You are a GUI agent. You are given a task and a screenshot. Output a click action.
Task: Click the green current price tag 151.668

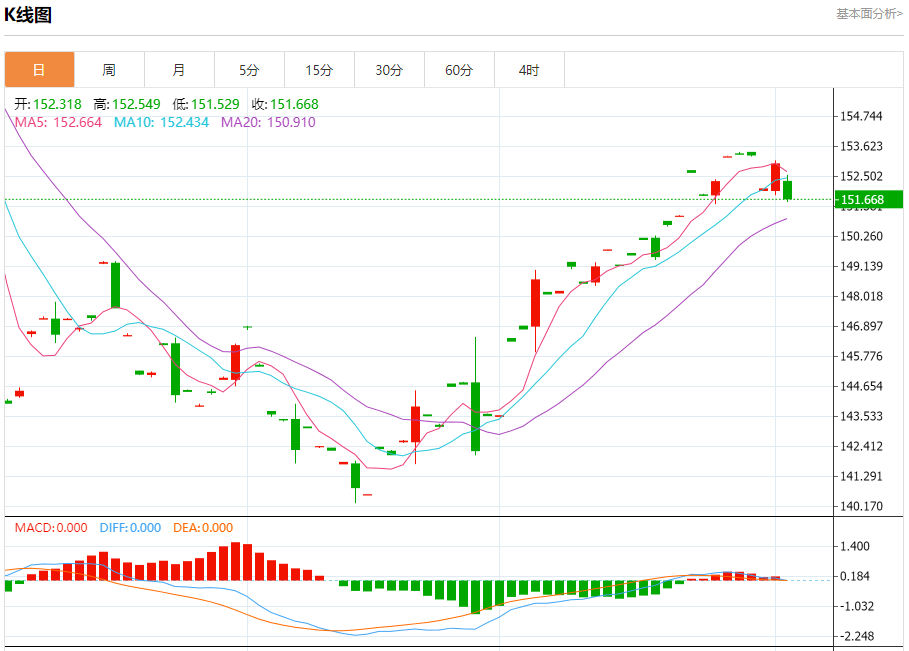868,199
